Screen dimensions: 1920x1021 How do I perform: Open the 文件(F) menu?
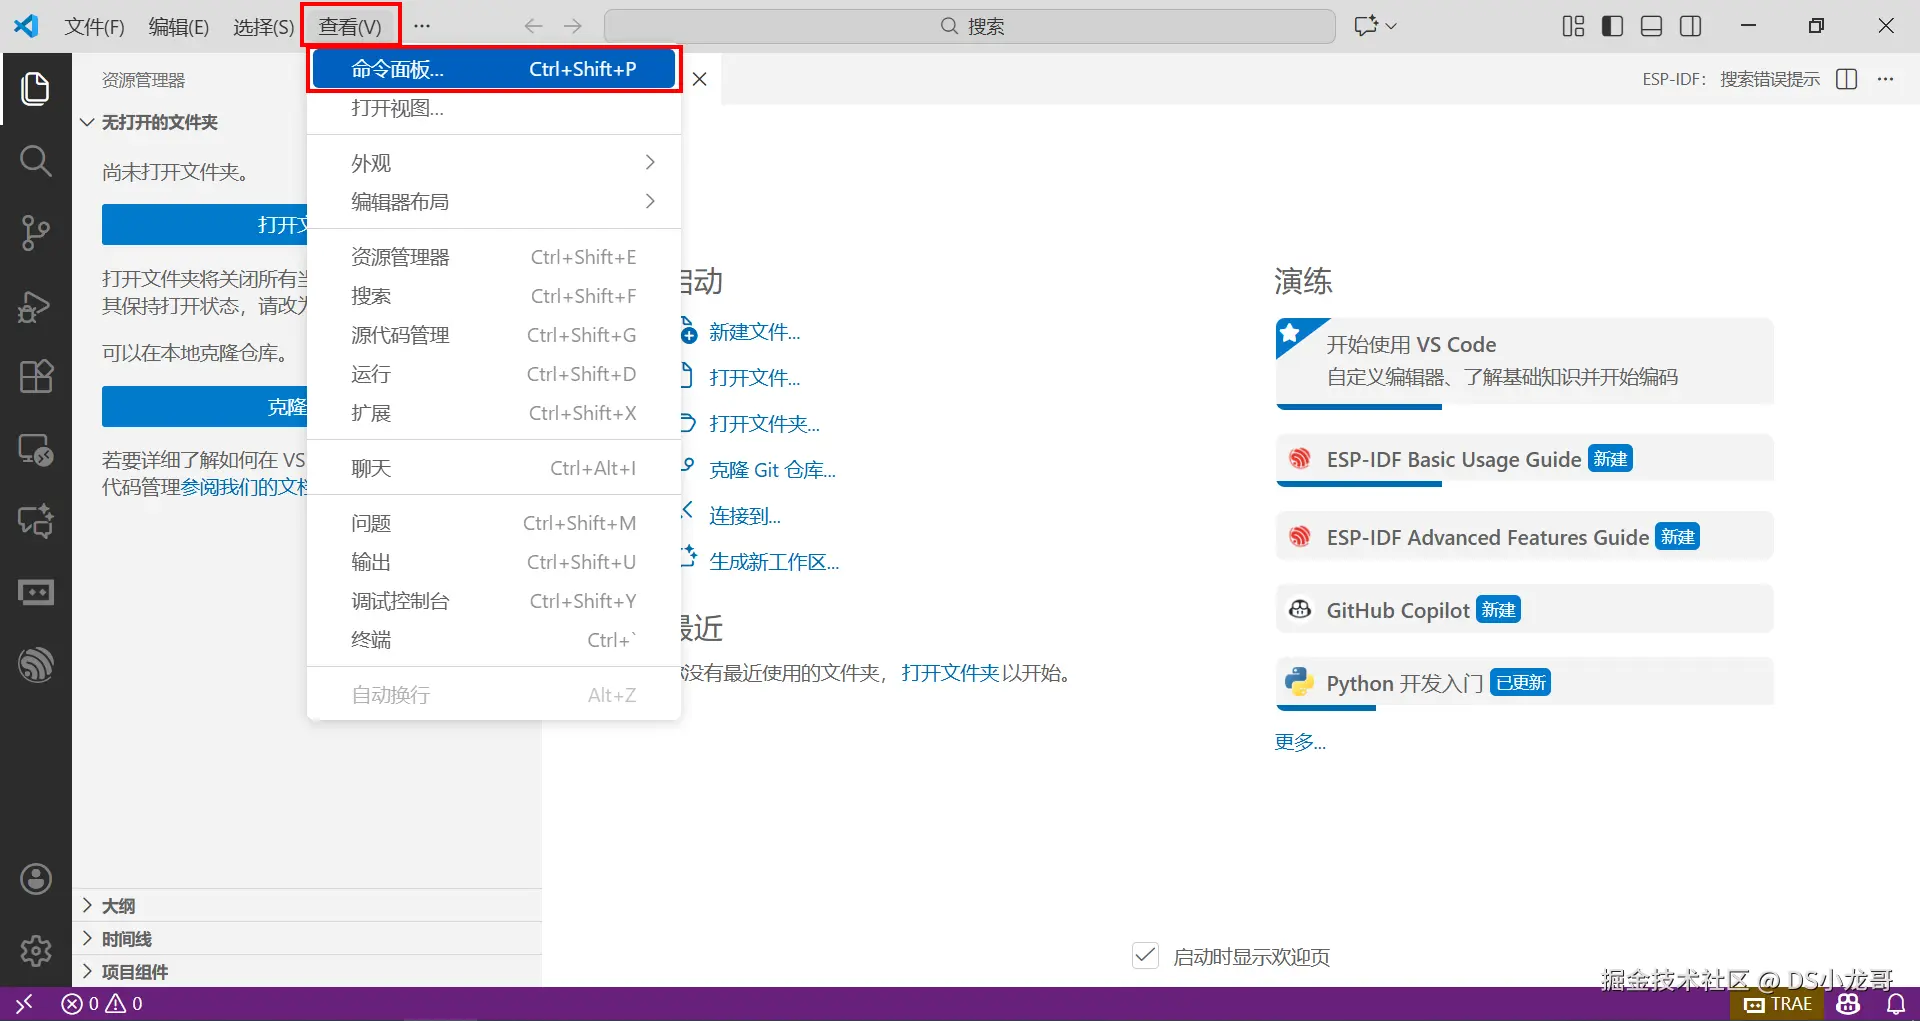pyautogui.click(x=95, y=27)
